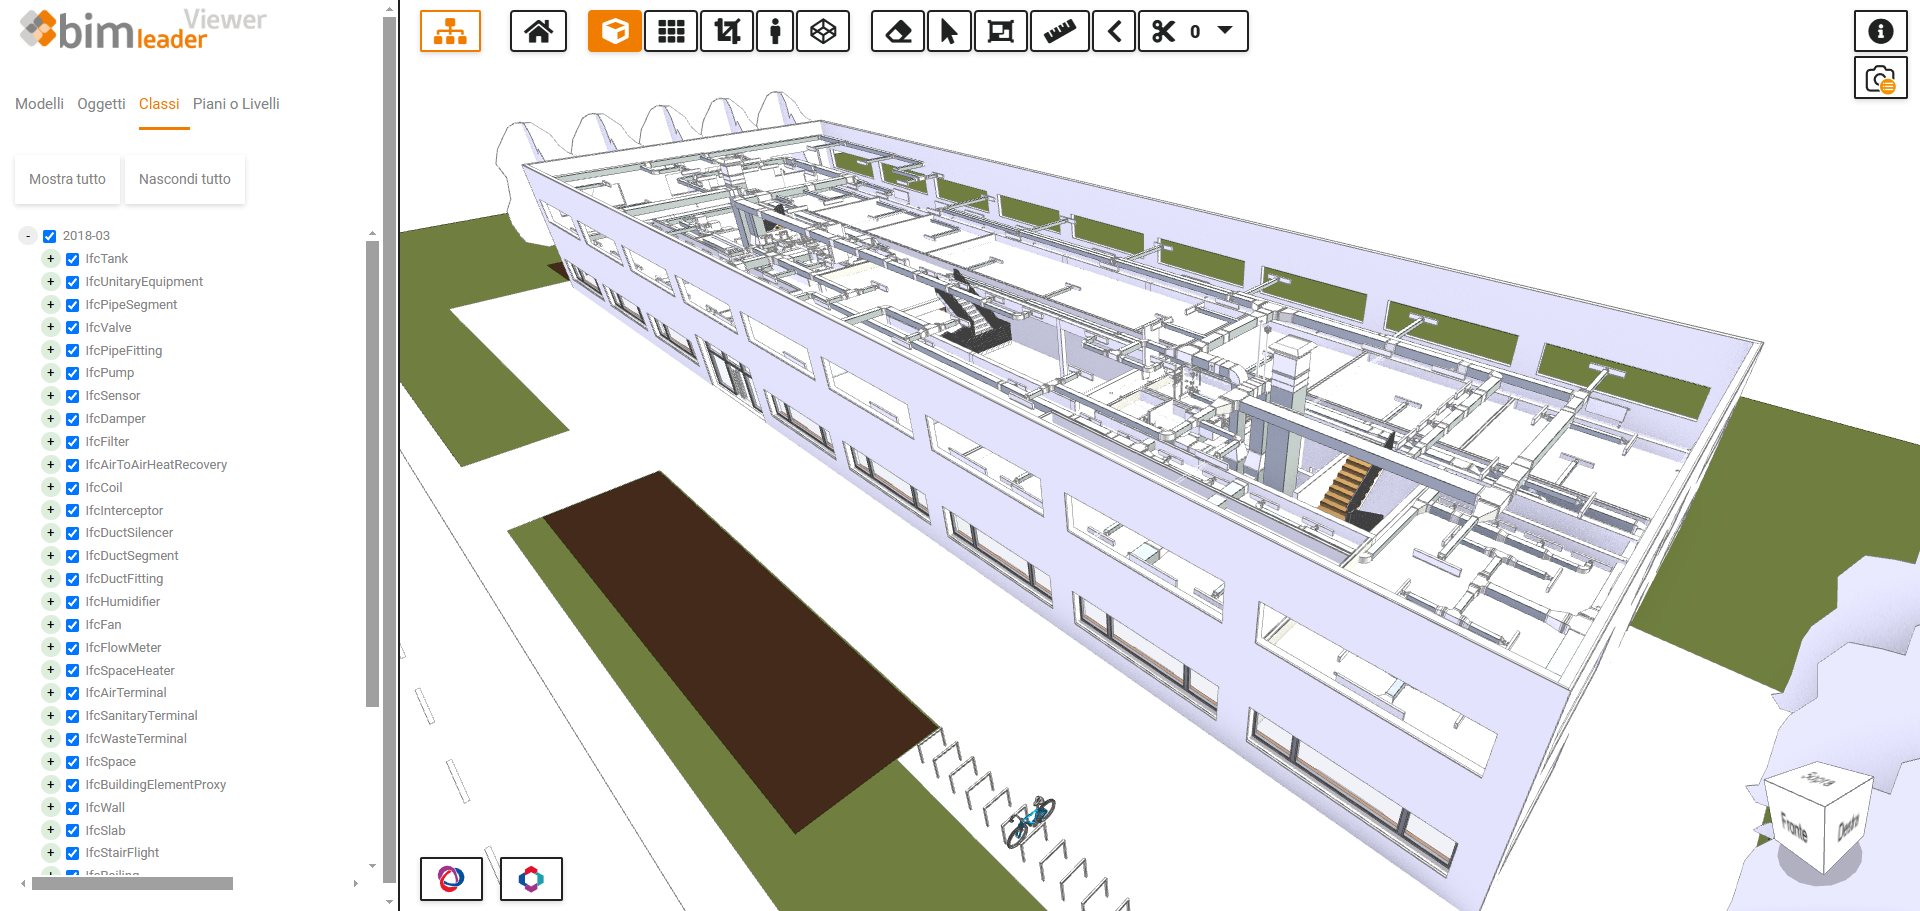
Task: Toggle the model tree hierarchy panel icon
Action: click(x=450, y=32)
